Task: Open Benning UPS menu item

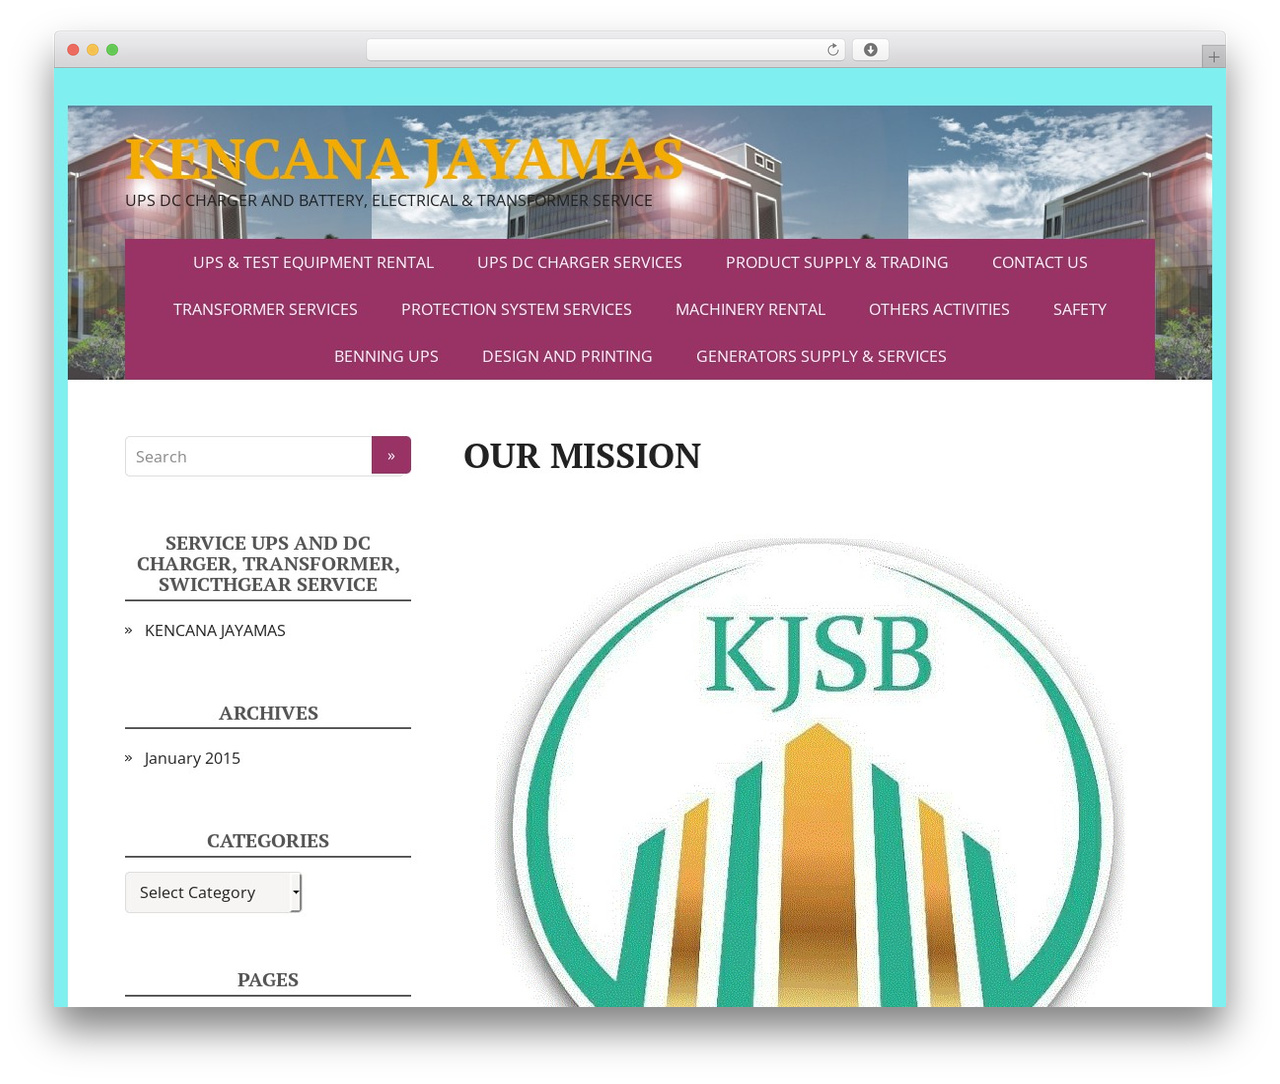Action: coord(386,356)
